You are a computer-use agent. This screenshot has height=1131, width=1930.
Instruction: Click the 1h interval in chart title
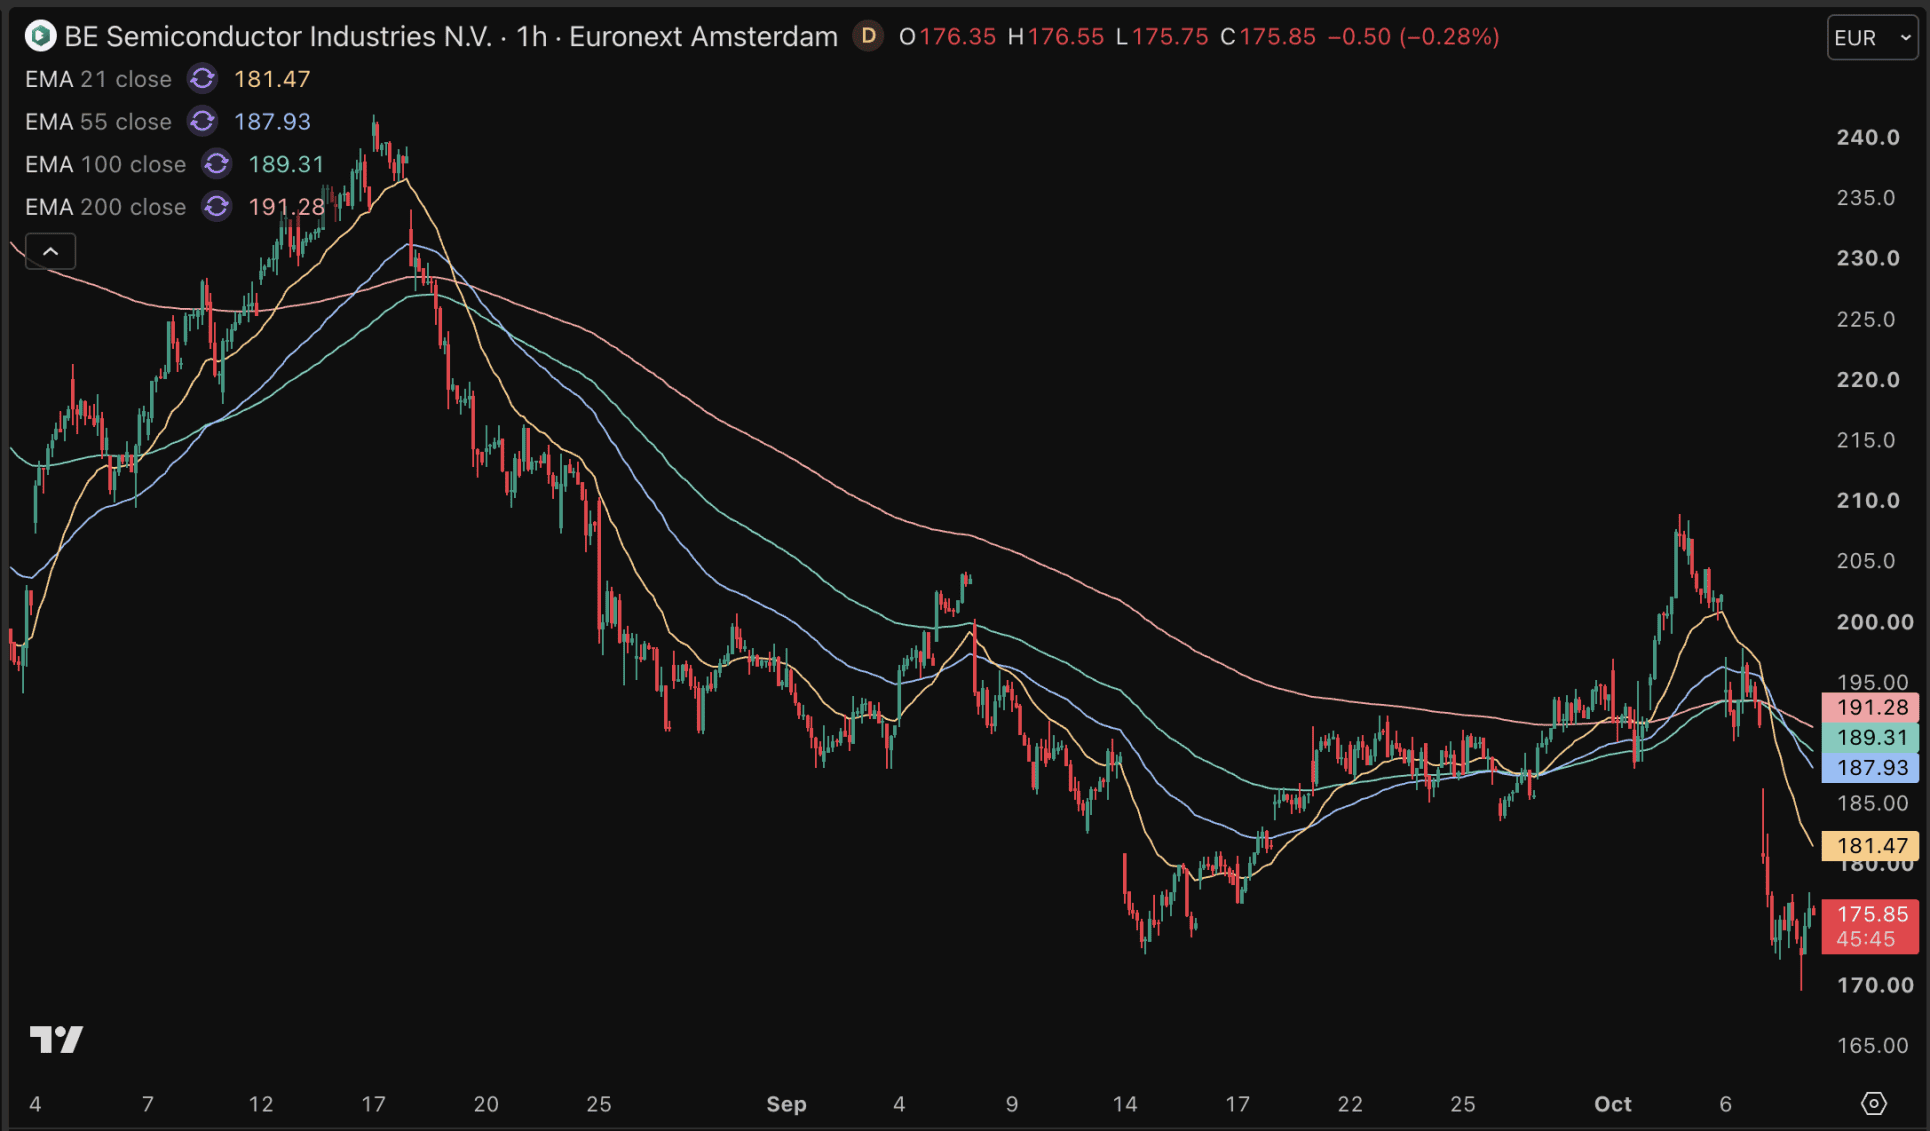coord(531,37)
